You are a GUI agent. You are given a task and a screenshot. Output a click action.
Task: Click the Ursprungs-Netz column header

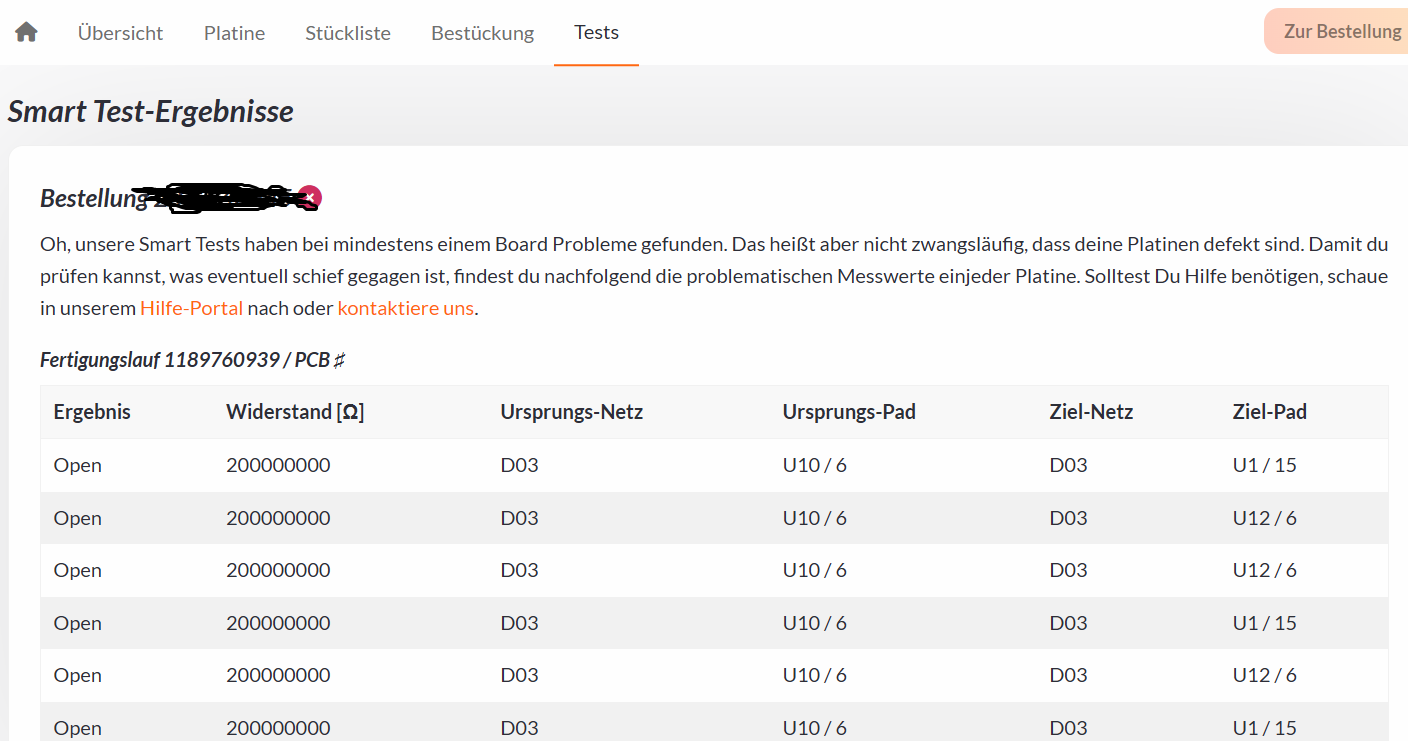point(572,412)
